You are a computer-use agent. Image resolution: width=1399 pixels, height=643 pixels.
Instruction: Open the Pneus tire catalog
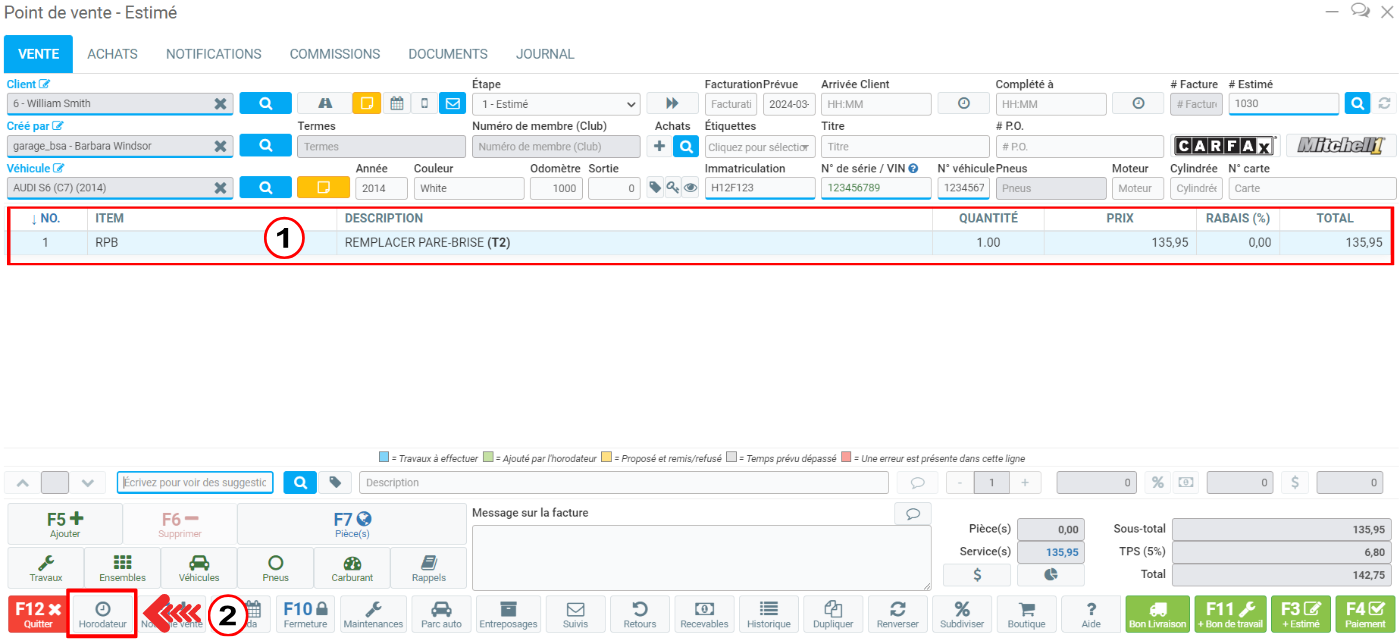click(275, 567)
